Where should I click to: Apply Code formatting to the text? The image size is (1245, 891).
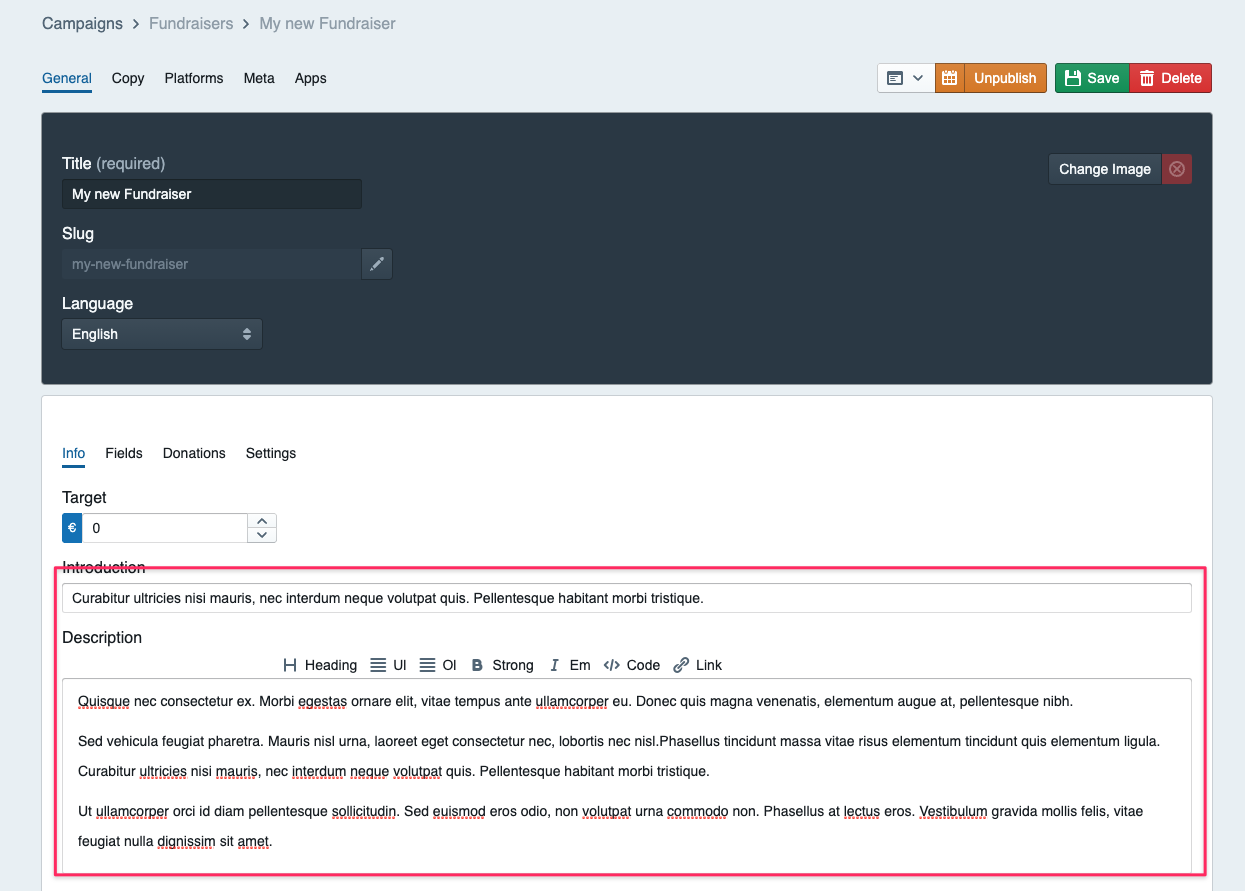pyautogui.click(x=632, y=665)
